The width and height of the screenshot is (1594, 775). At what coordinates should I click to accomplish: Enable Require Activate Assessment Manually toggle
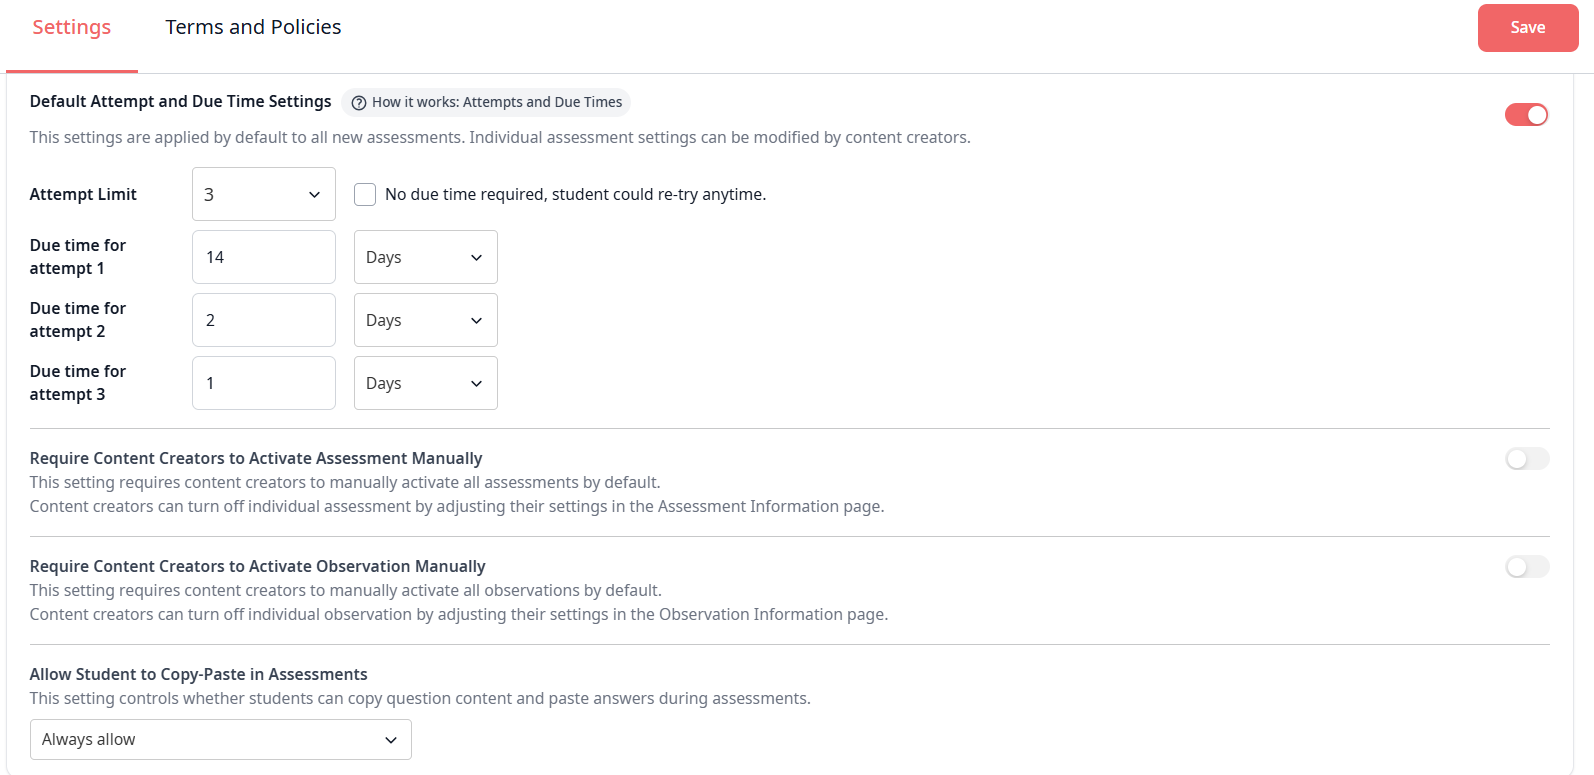[1526, 459]
